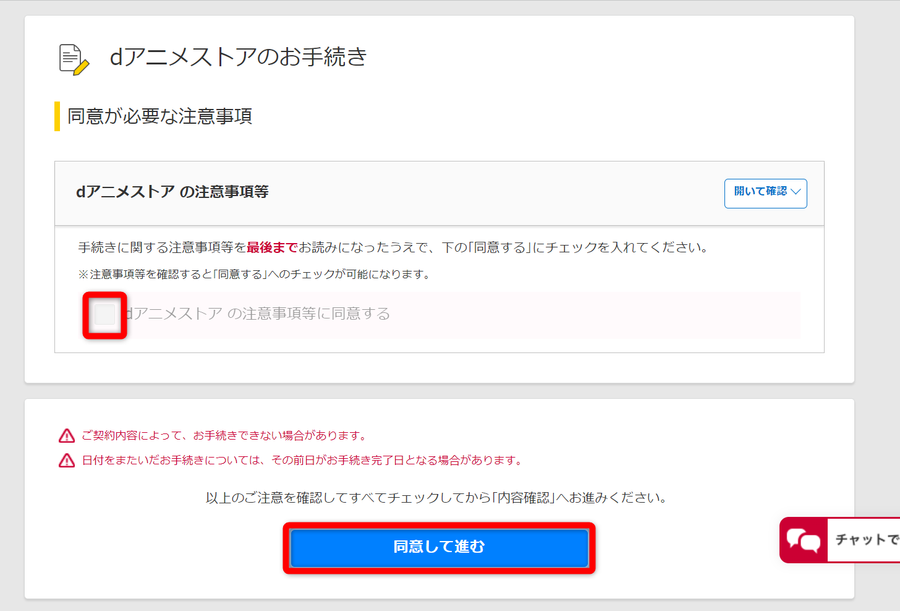Click the chat speech-bubble icon
The height and width of the screenshot is (611, 900).
click(x=803, y=540)
